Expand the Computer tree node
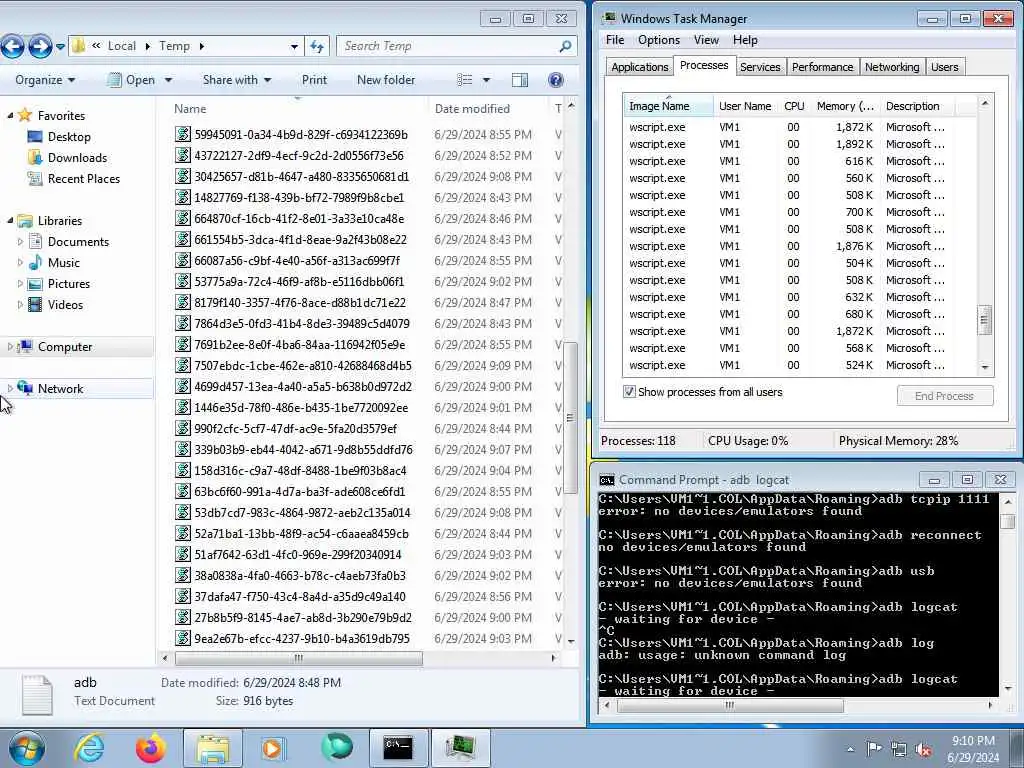The height and width of the screenshot is (768, 1024). (10, 347)
